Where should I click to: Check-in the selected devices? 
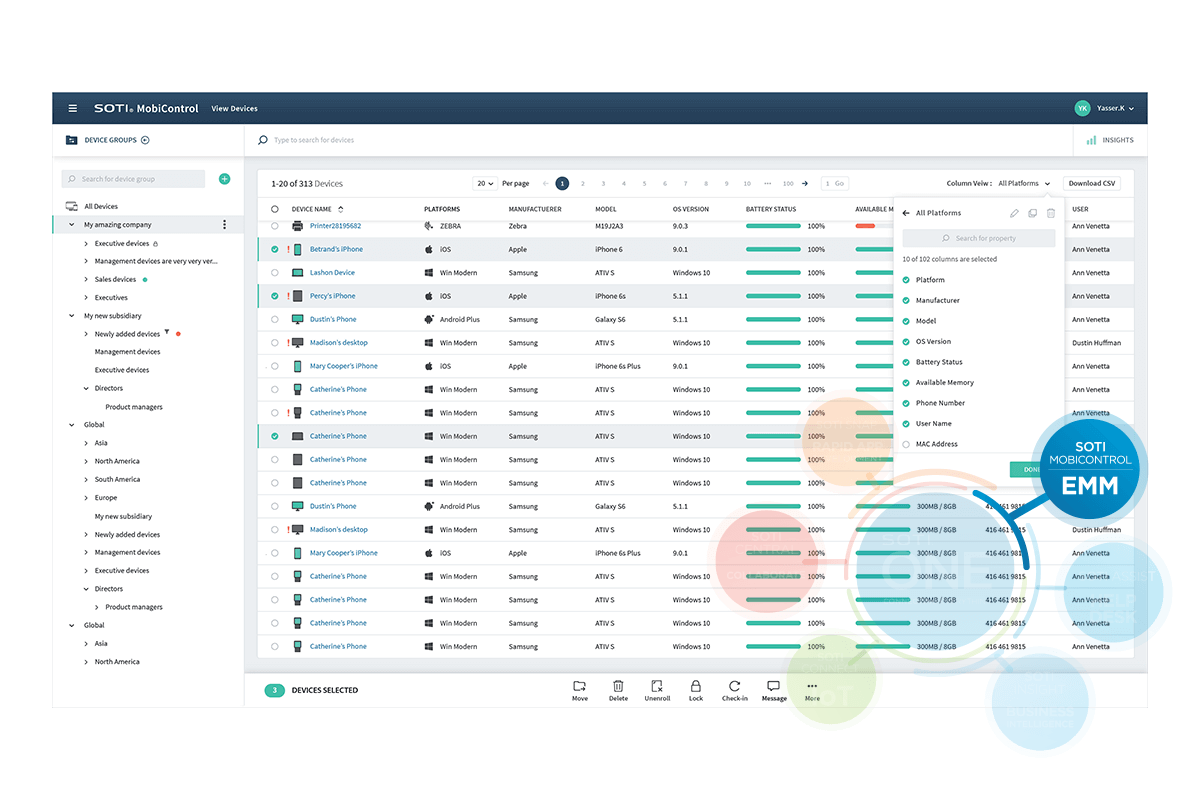(734, 690)
